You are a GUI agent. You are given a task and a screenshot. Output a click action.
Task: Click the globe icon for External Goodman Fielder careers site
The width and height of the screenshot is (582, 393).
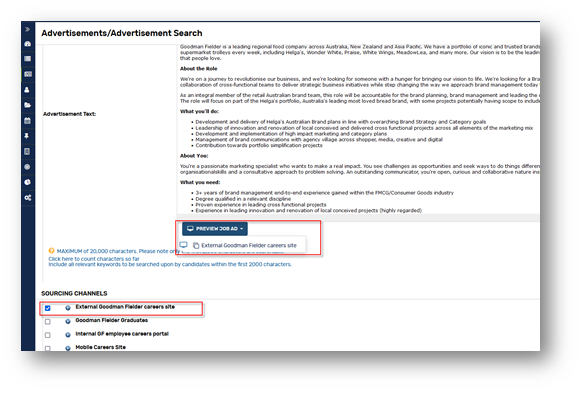68,308
